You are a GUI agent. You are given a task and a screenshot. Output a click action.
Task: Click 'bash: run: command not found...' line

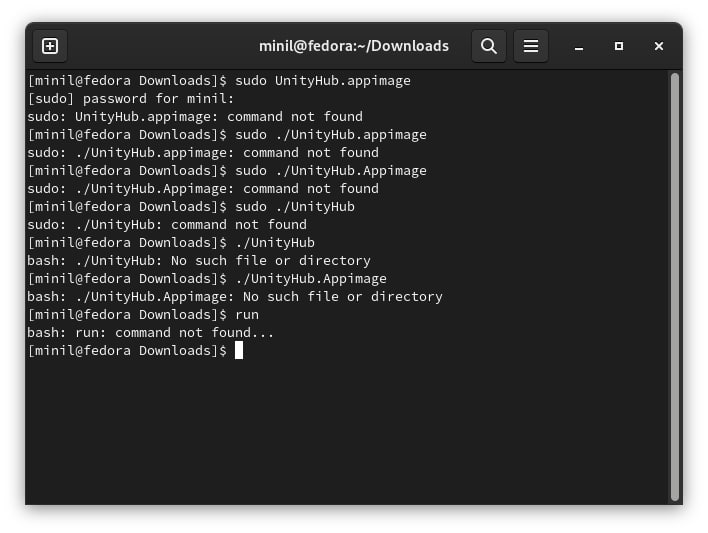pyautogui.click(x=151, y=332)
